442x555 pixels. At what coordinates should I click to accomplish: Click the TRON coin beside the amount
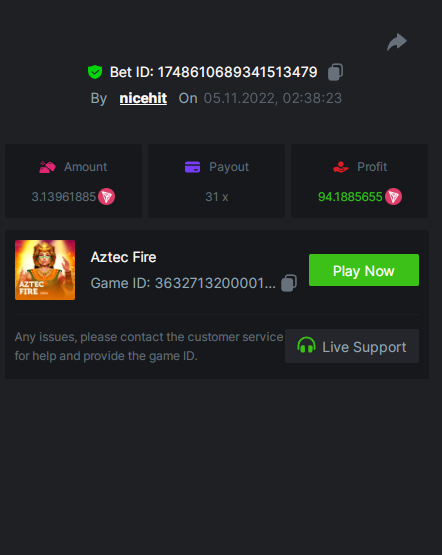pos(107,197)
